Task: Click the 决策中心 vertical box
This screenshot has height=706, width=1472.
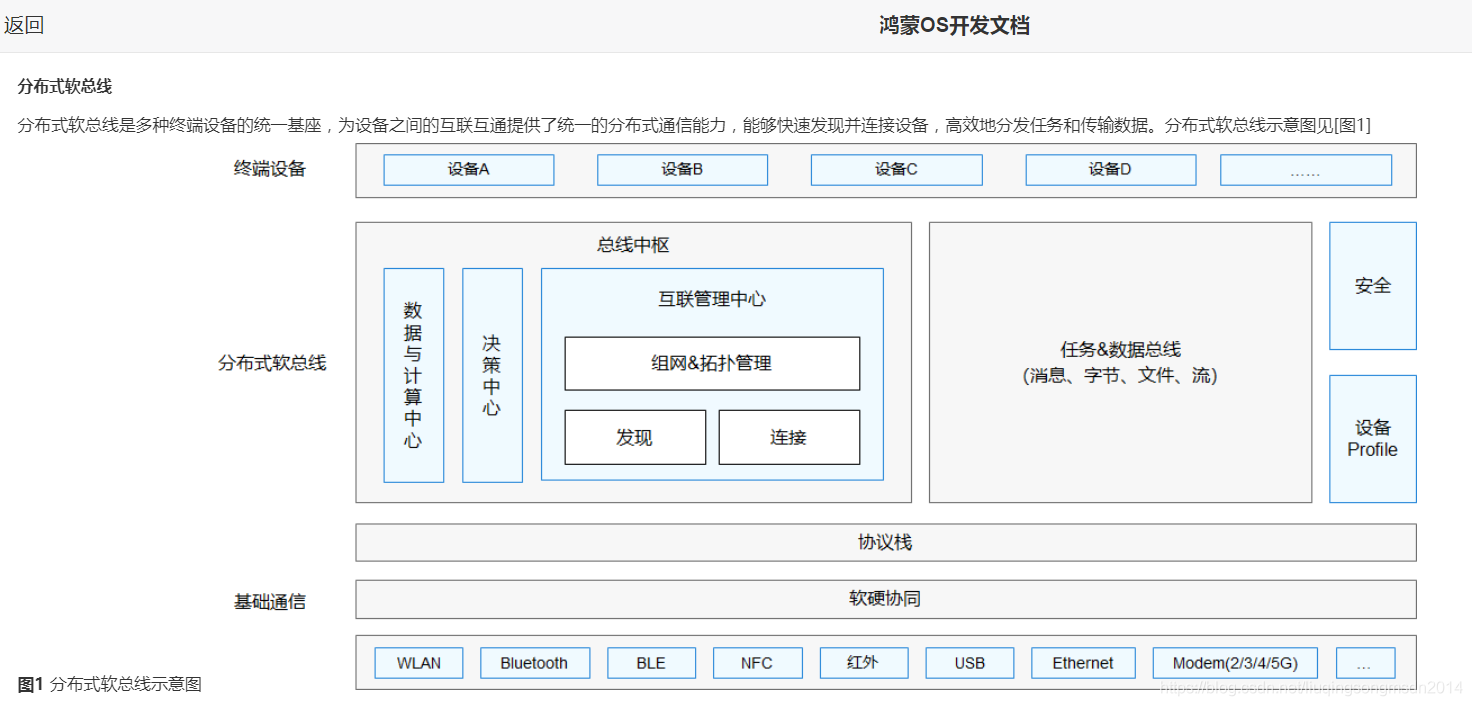Action: [x=492, y=375]
